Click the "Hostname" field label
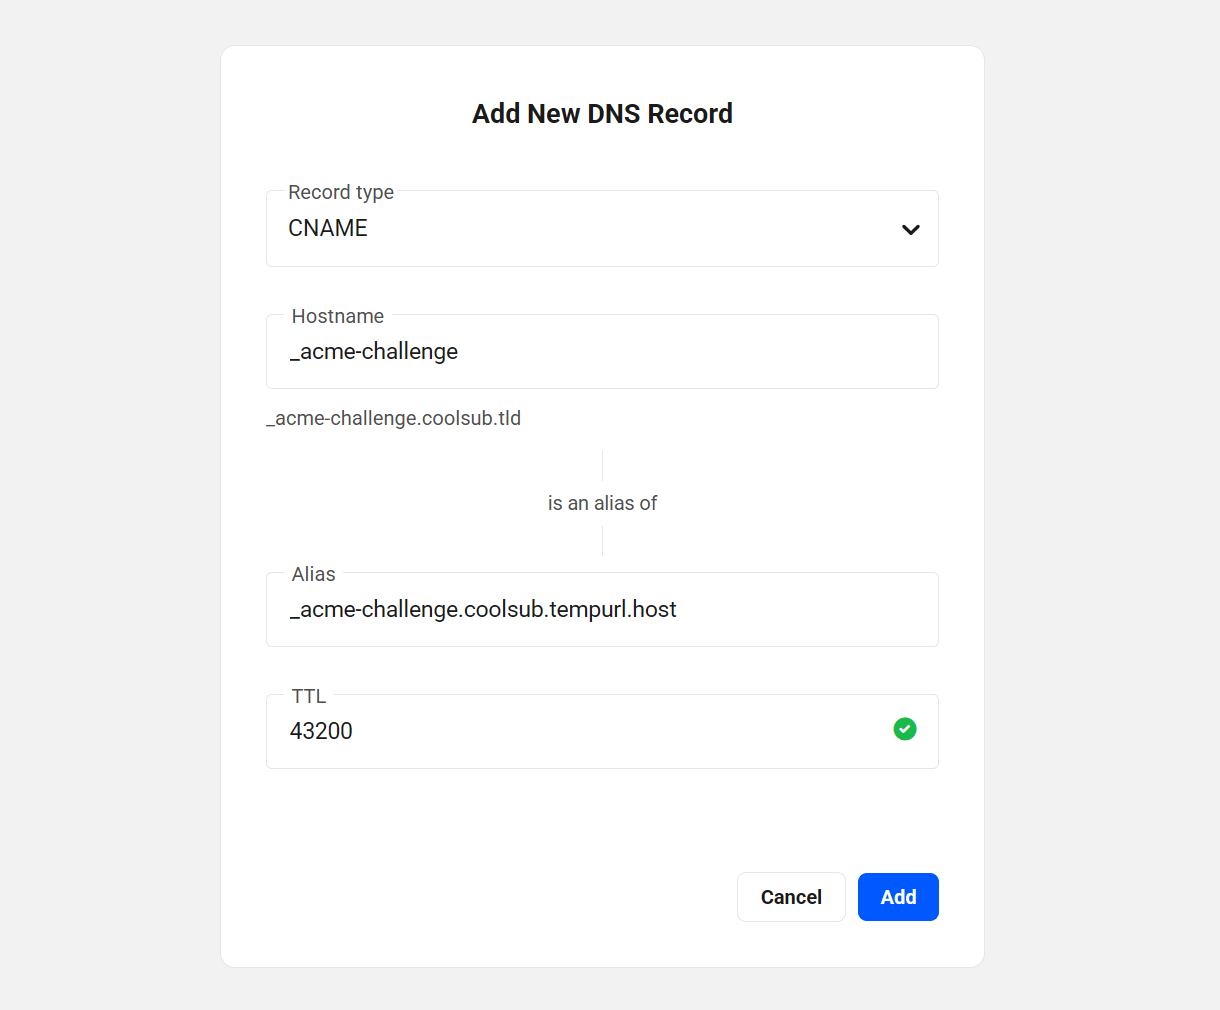The image size is (1220, 1010). [x=338, y=316]
